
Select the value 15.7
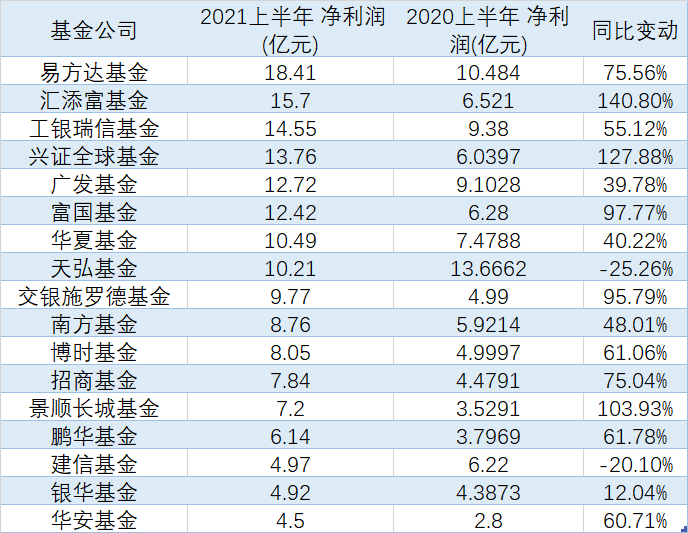(x=290, y=100)
